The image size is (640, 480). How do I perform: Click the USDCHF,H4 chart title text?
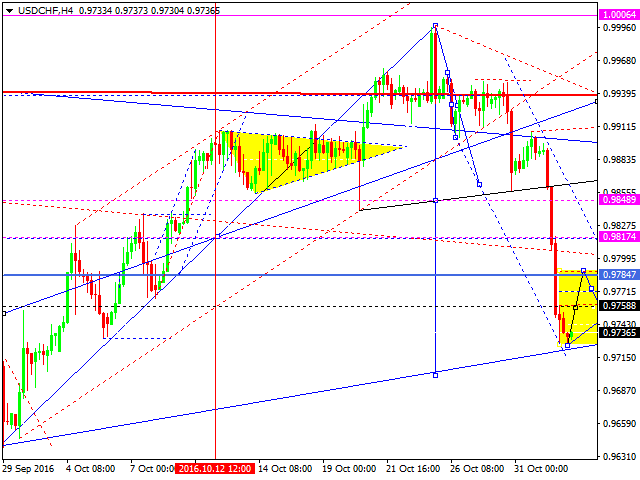(x=45, y=11)
